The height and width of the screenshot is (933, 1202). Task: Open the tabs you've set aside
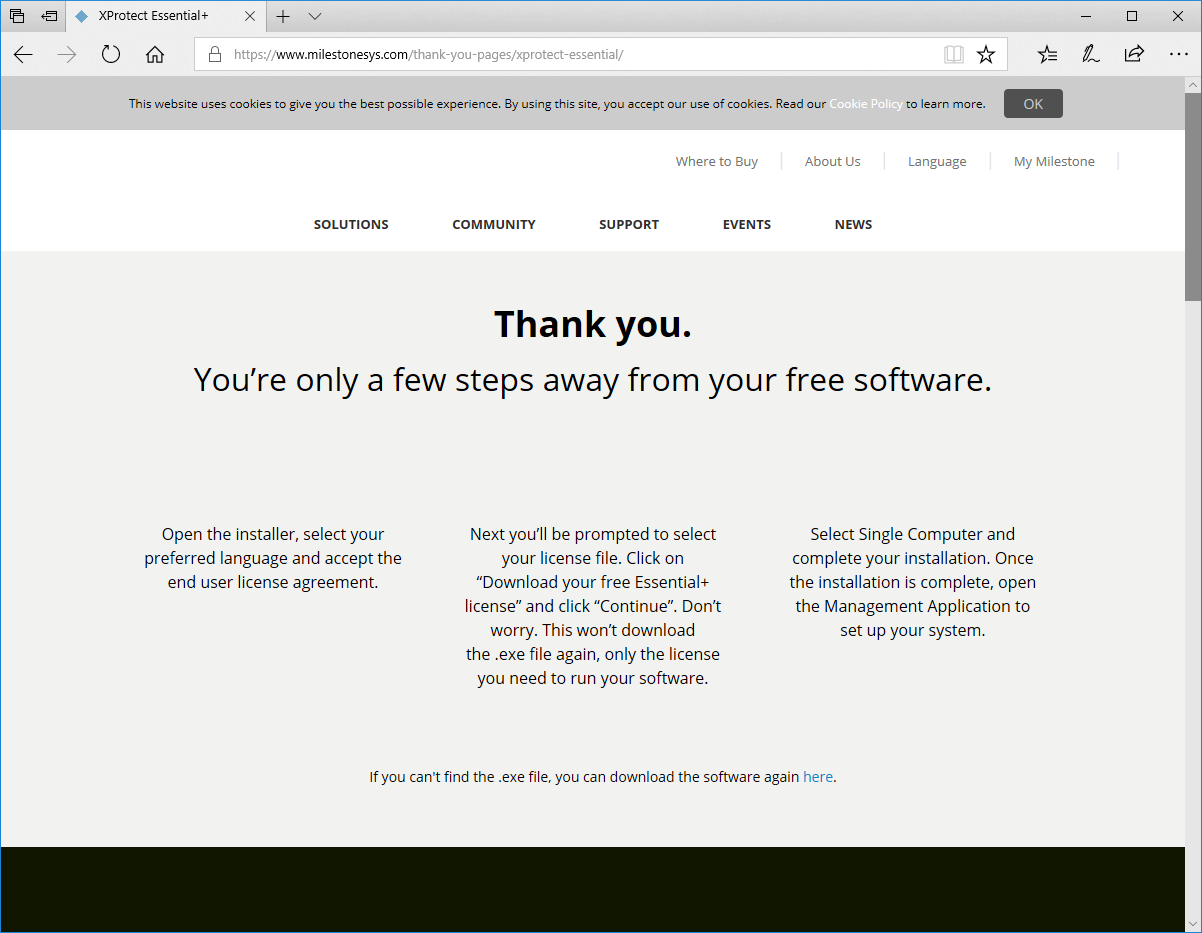[x=17, y=16]
